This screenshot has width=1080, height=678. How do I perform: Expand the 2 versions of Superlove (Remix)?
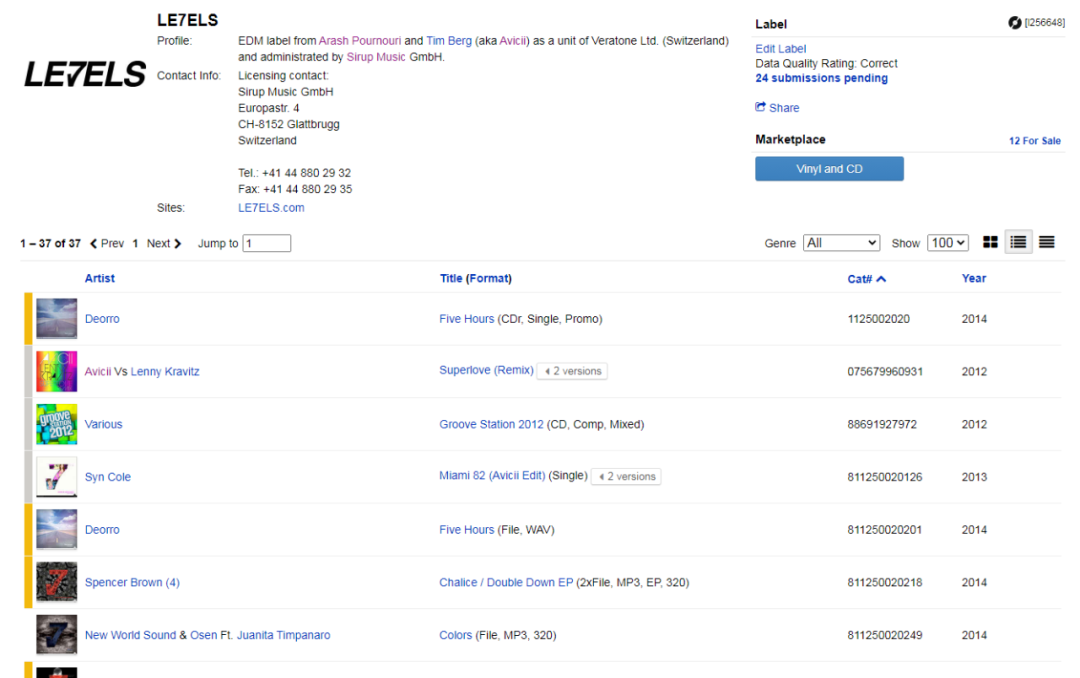pyautogui.click(x=572, y=371)
